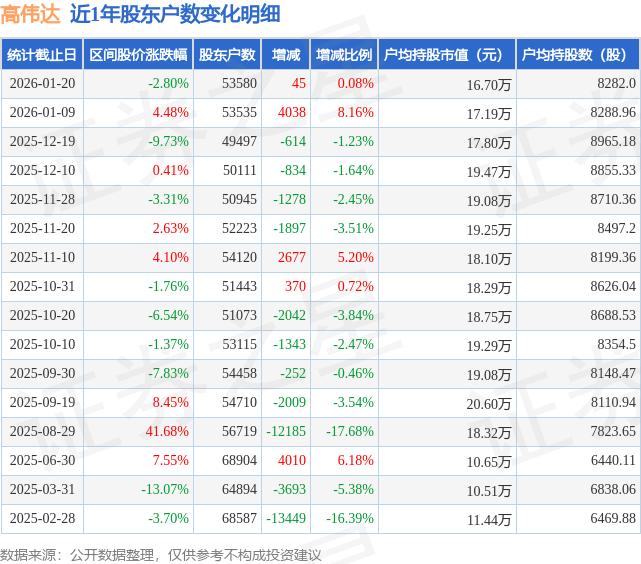
Task: Click the 统计截止日 column header
Action: tap(42, 54)
